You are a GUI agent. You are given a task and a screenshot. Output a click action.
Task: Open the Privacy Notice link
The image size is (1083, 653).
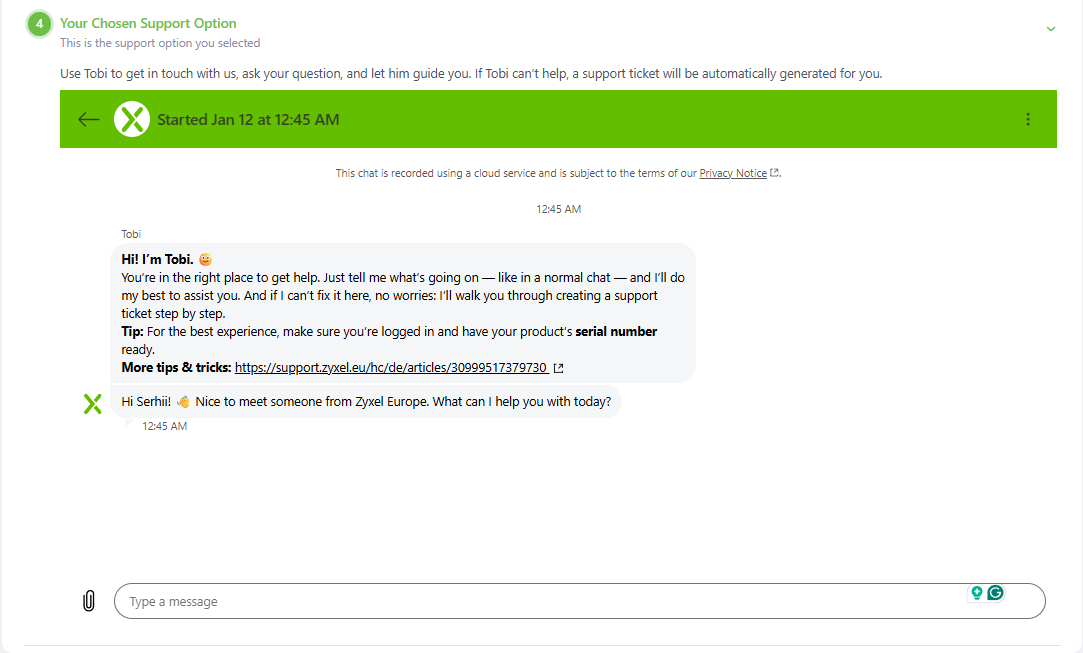(x=733, y=173)
